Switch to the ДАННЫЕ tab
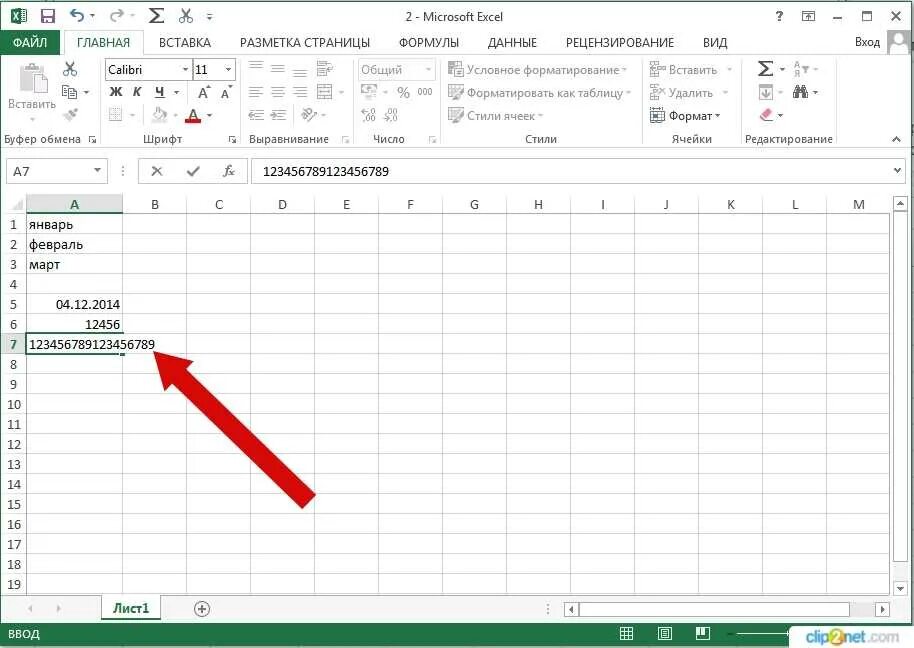This screenshot has height=648, width=914. [x=512, y=43]
